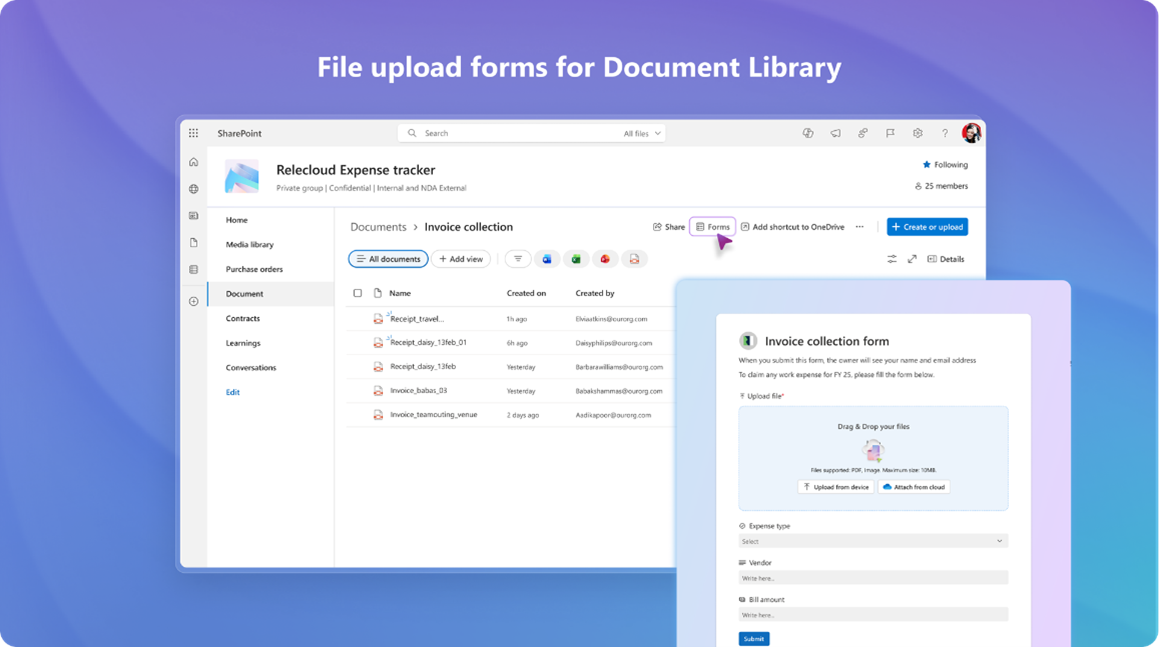Expand content with the arrows icon
Viewport: 1159px width, 647px height.
pos(912,259)
